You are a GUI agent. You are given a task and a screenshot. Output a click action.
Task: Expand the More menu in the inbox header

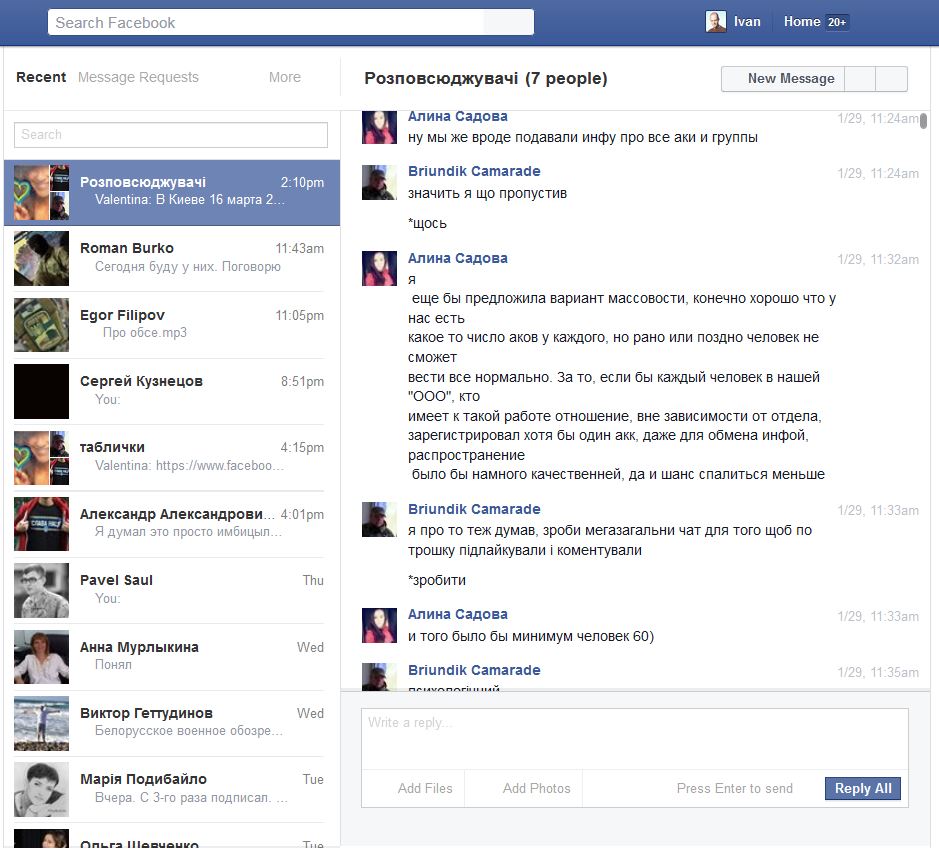[x=285, y=77]
